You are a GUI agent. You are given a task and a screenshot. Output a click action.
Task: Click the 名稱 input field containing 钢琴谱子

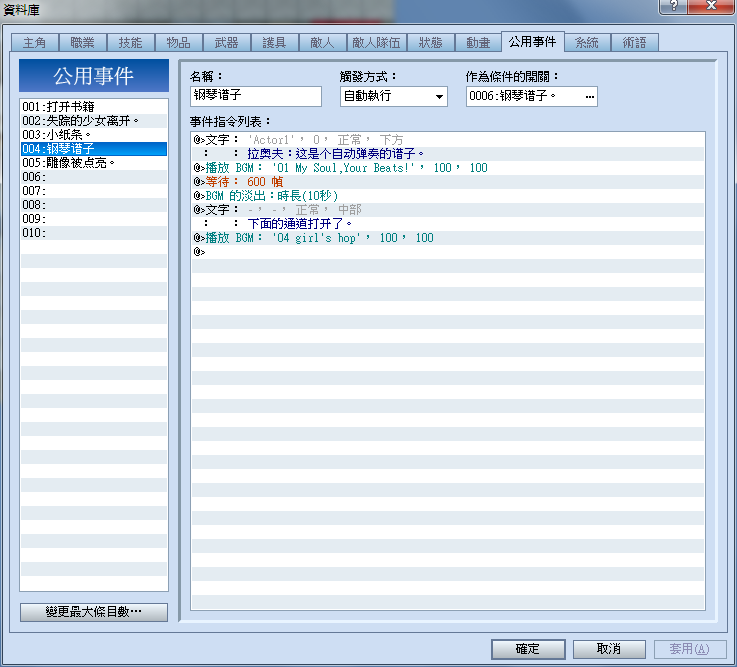(x=256, y=96)
